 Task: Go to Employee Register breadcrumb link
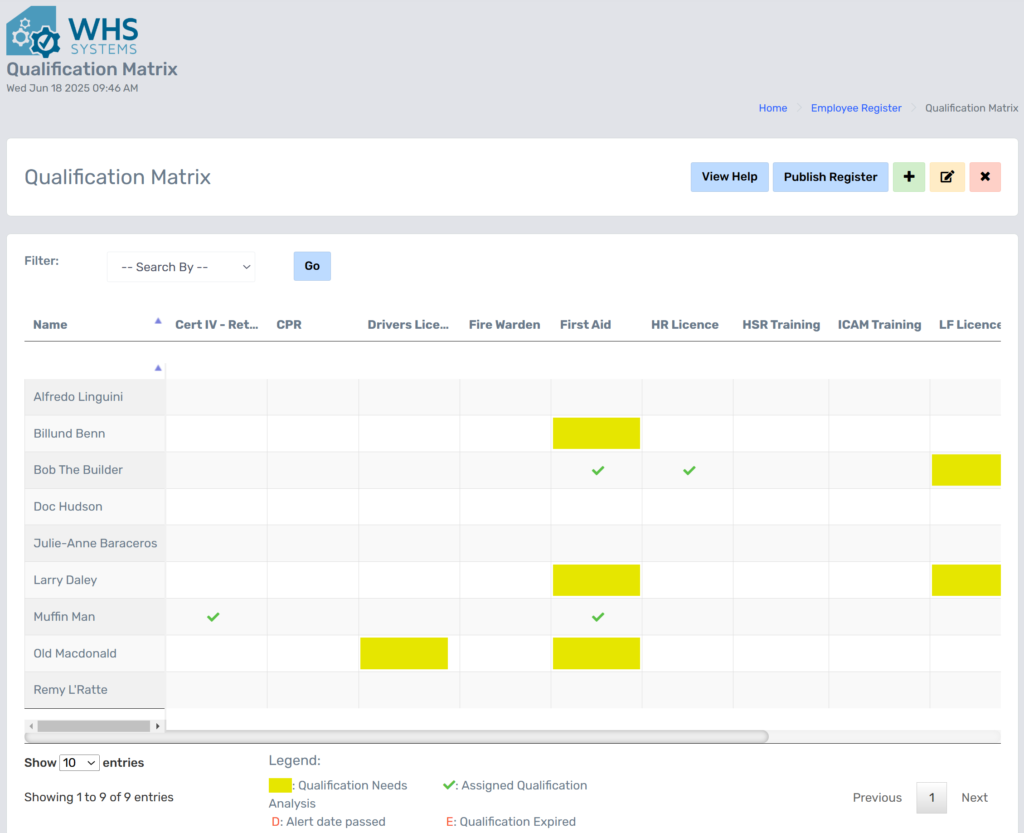click(x=855, y=108)
